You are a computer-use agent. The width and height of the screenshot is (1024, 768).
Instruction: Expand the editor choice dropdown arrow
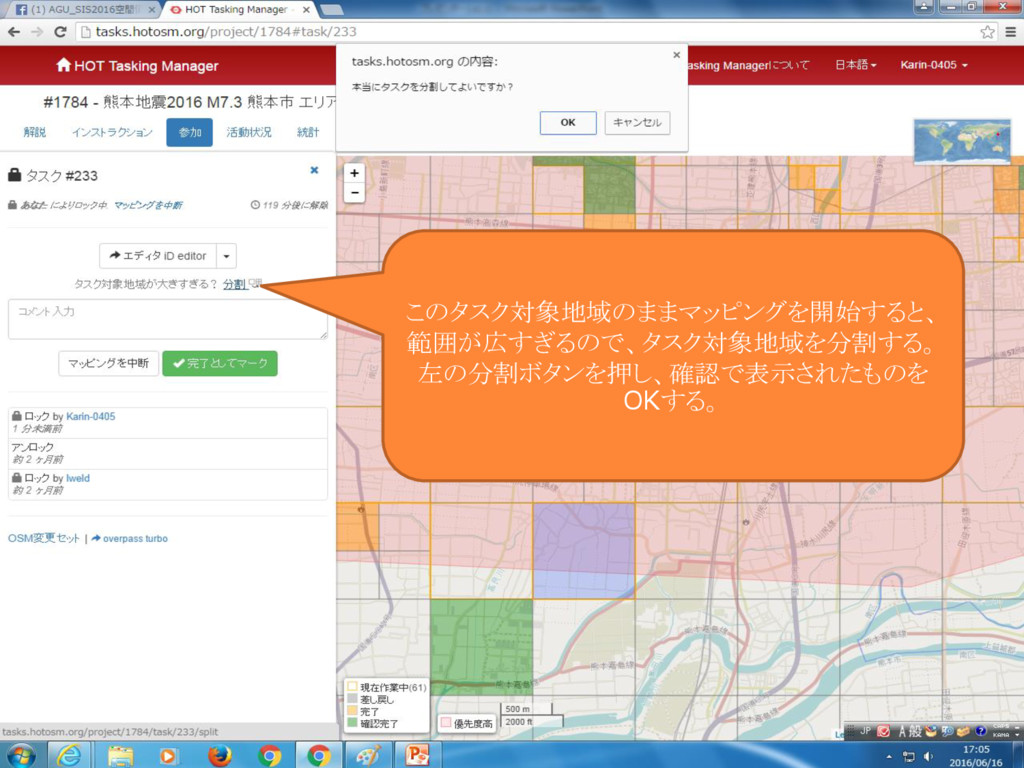[226, 256]
